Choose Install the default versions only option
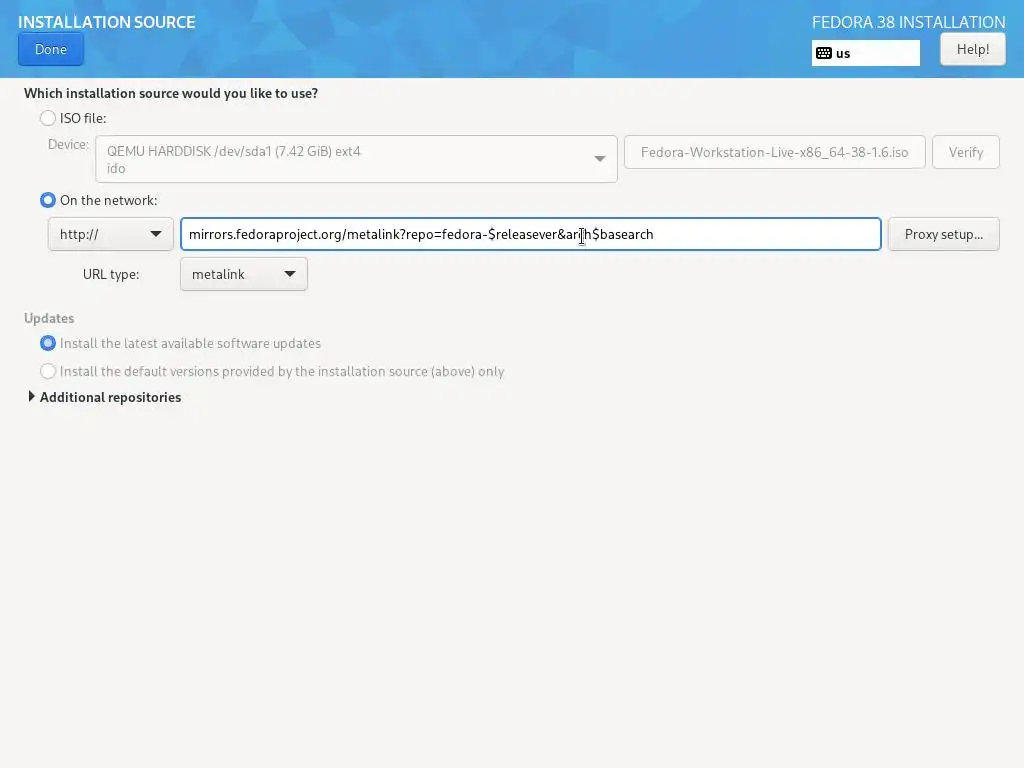The image size is (1024, 768). 48,371
